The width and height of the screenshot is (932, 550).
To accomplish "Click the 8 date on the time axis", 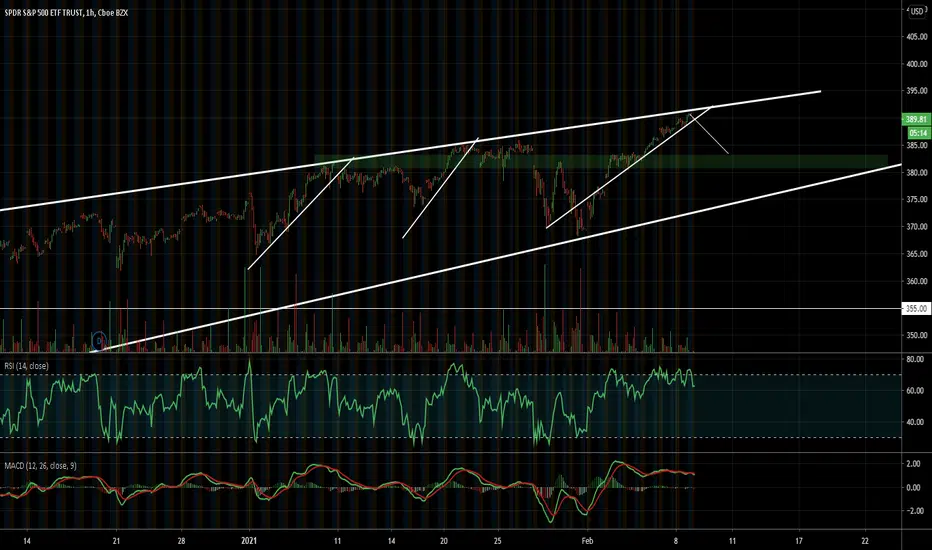I will 676,541.
